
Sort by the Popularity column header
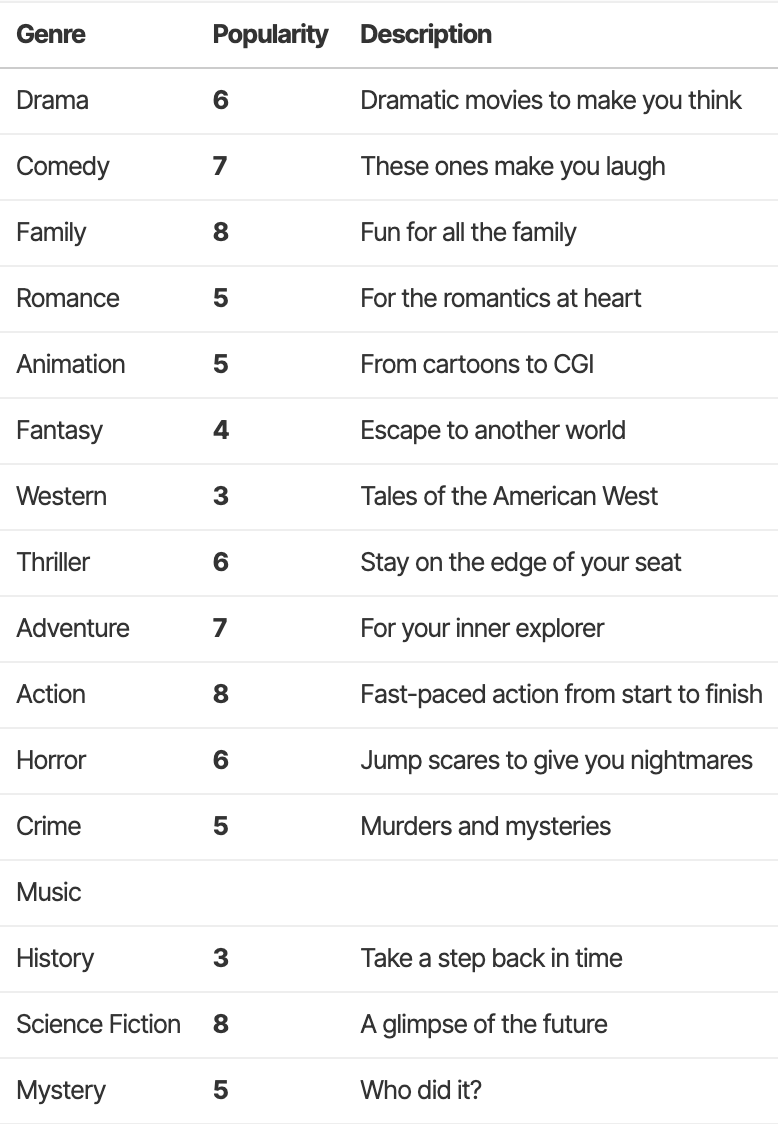[x=270, y=34]
